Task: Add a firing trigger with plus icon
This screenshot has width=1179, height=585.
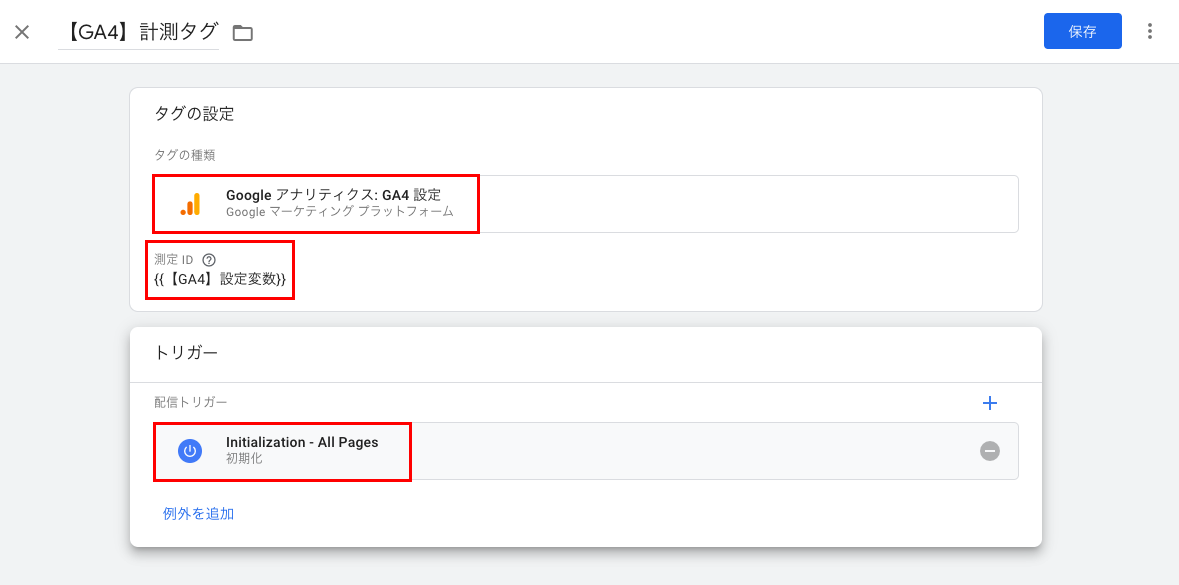Action: [x=990, y=403]
